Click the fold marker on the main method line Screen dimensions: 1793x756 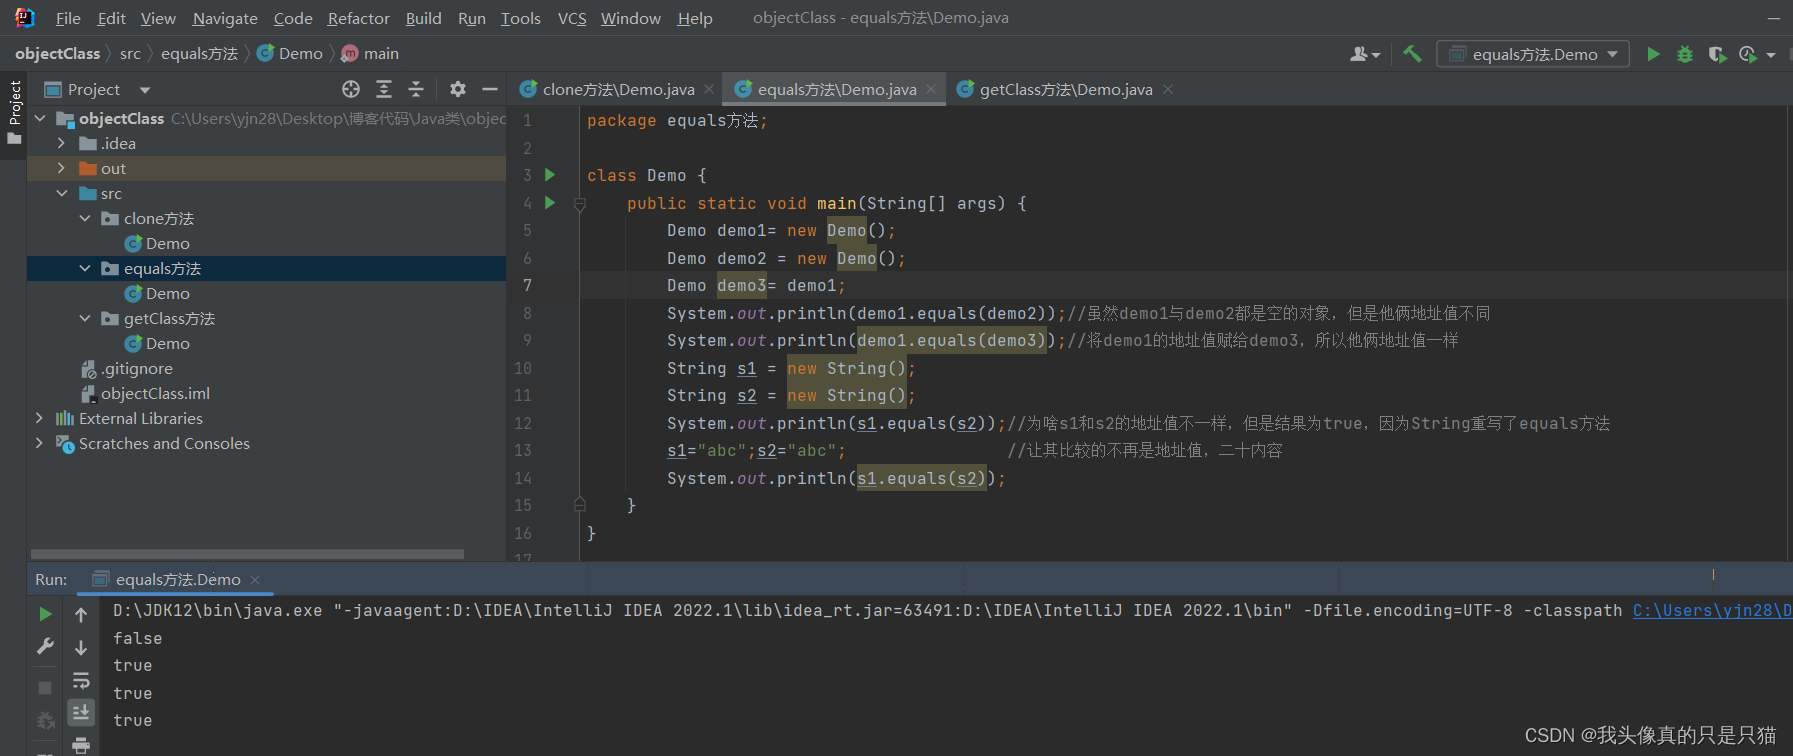click(x=580, y=204)
